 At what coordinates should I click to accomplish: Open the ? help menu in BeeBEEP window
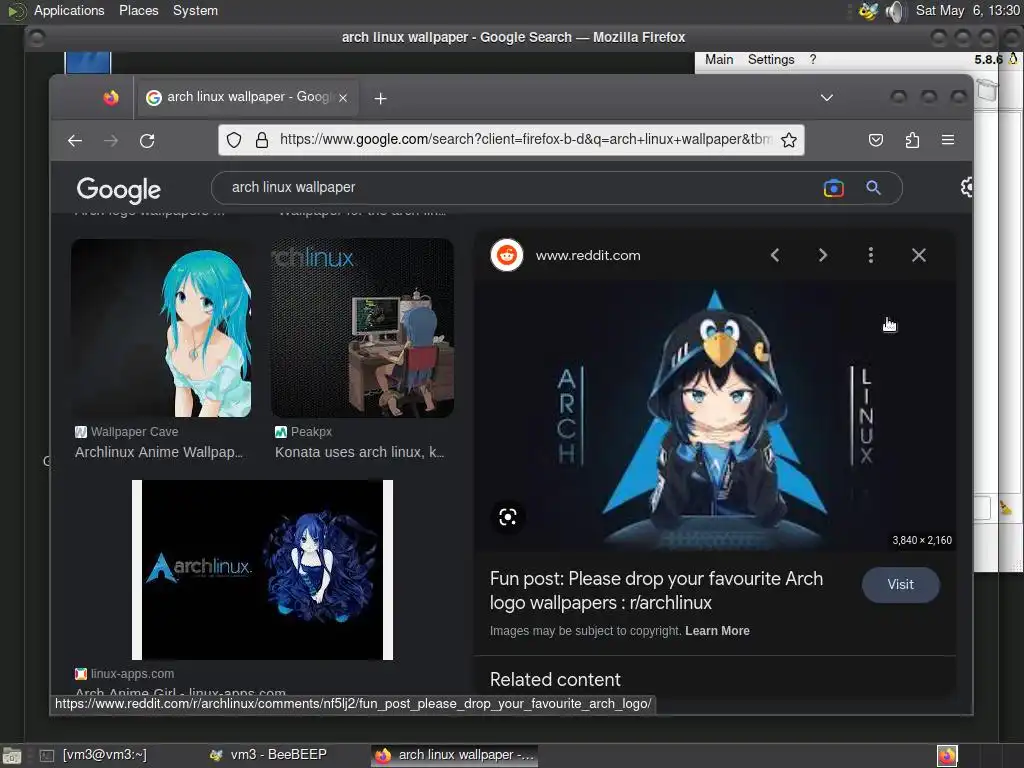[812, 59]
